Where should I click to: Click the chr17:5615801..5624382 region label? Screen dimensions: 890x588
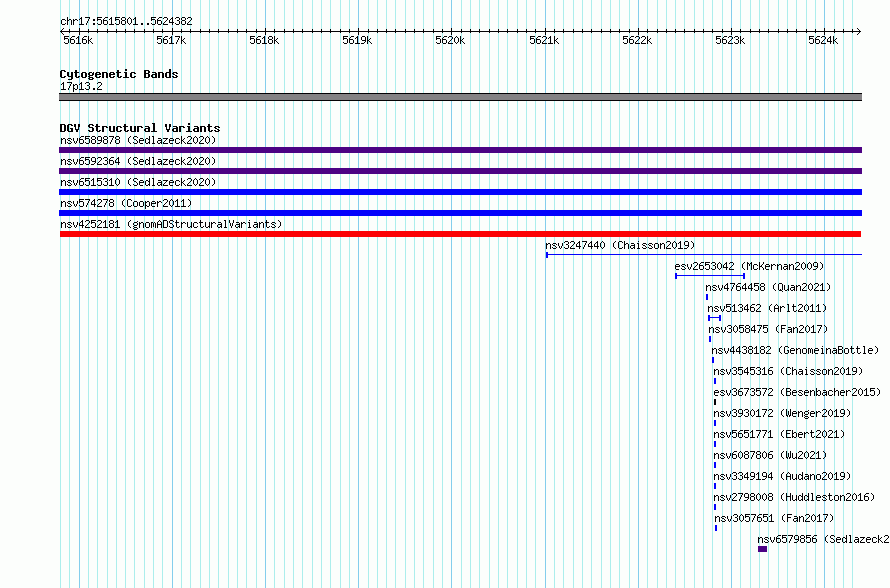point(126,21)
